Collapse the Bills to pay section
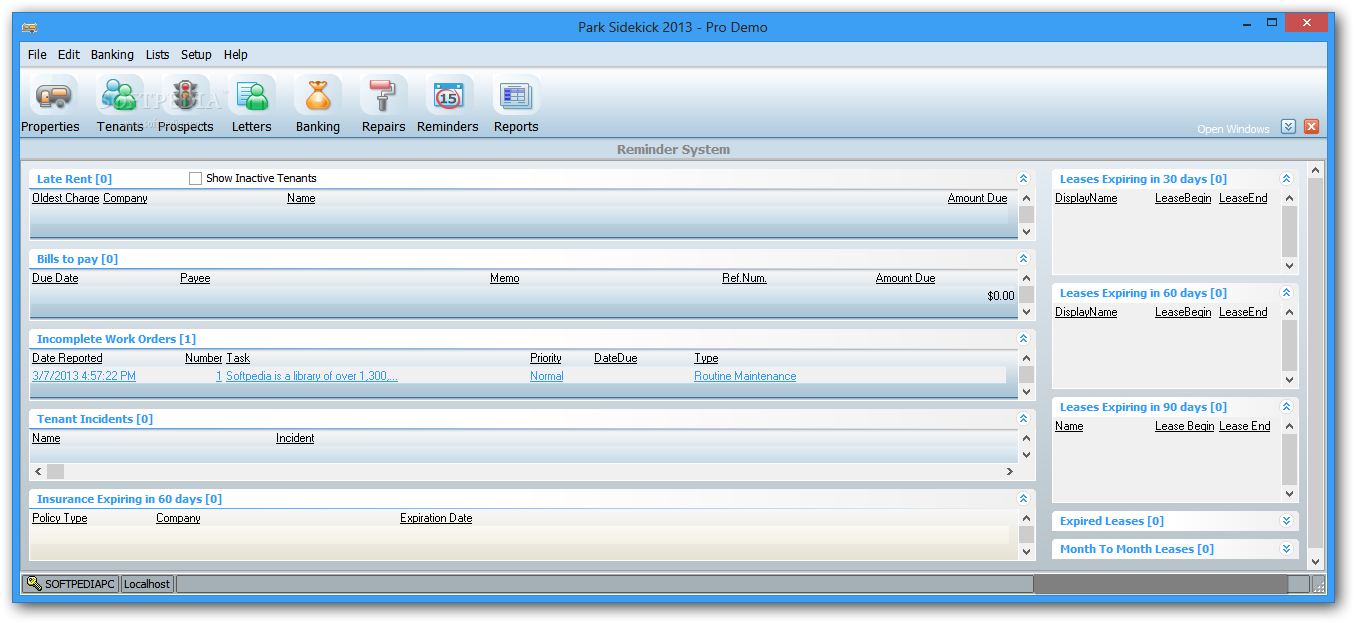Viewport: 1355px width, 623px height. tap(1023, 259)
